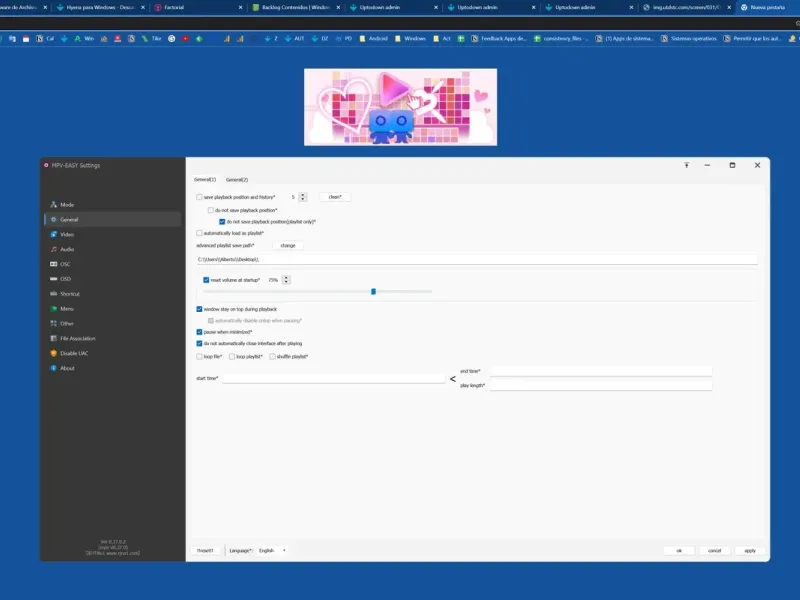Screen dimensions: 800x600
Task: Click the apply button
Action: 749,551
